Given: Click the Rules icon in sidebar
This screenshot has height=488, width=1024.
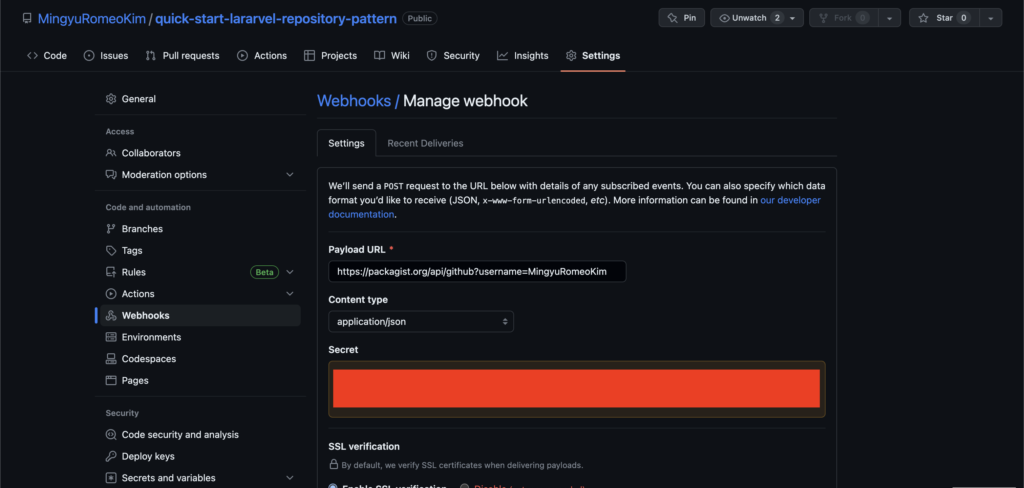Looking at the screenshot, I should coord(111,272).
